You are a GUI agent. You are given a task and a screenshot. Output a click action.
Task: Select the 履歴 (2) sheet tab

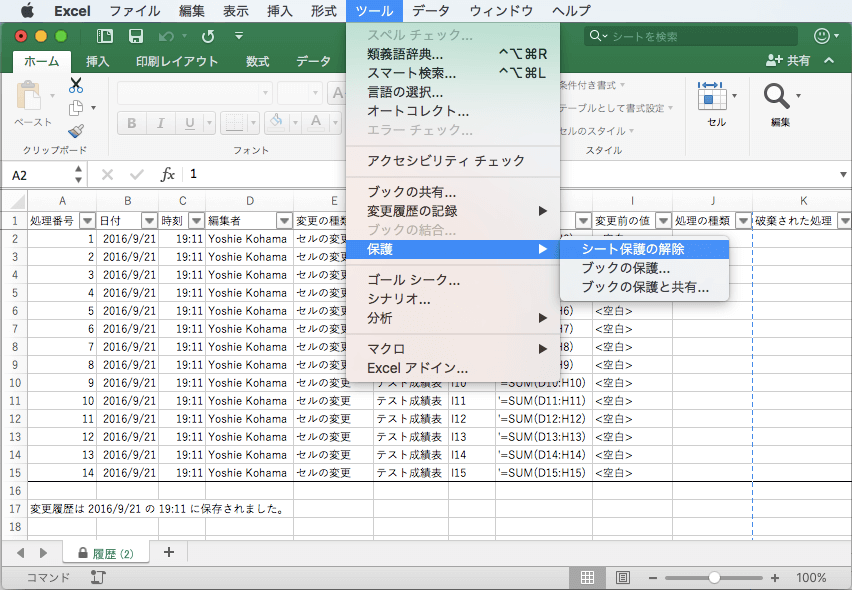(x=106, y=554)
